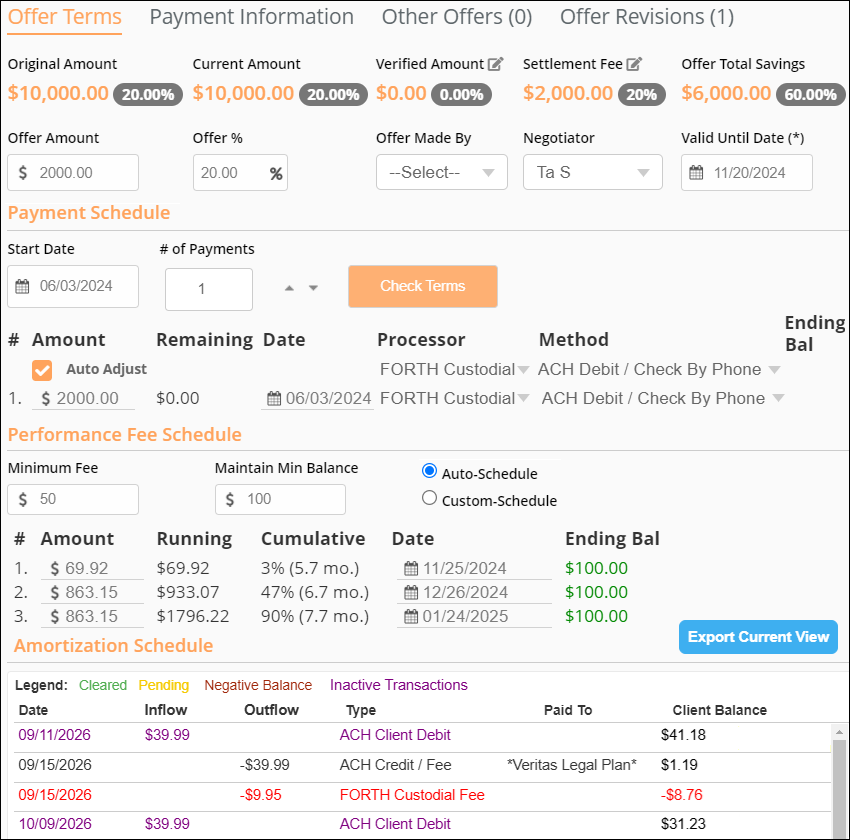Click calendar icon beside 01/24/2025 fee date
This screenshot has width=850, height=840.
point(411,616)
